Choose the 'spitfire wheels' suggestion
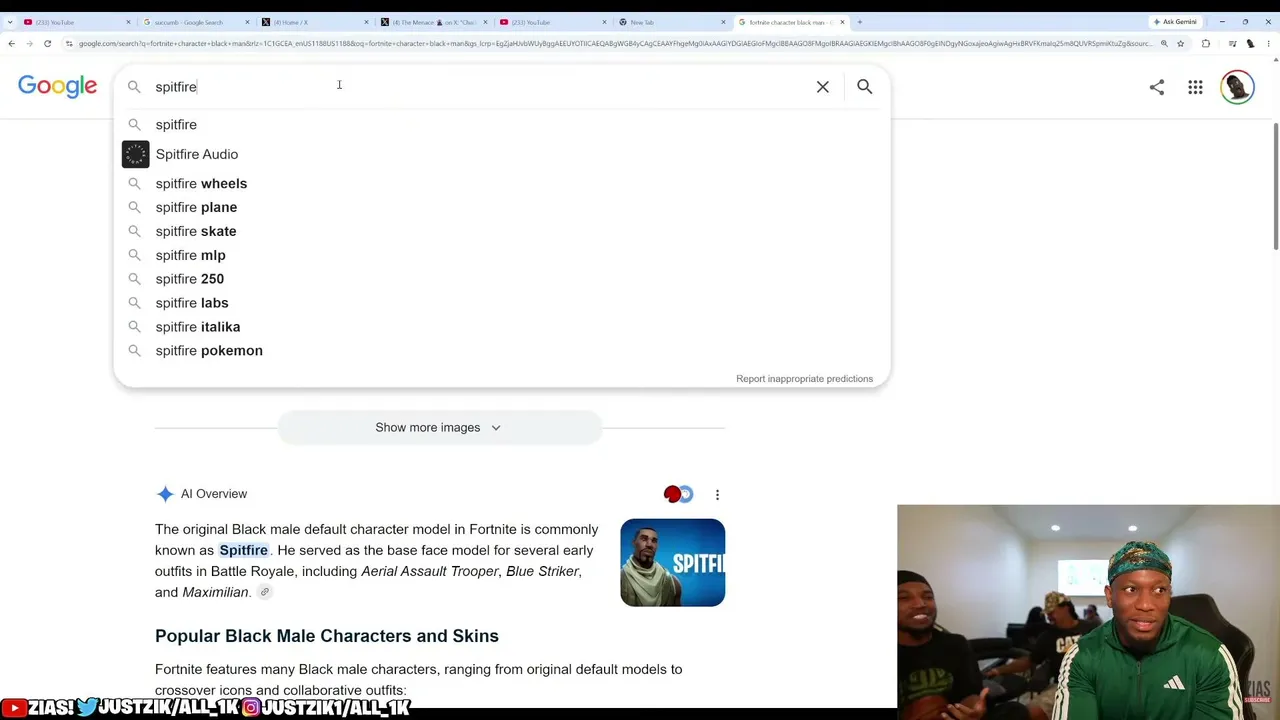 tap(501, 184)
